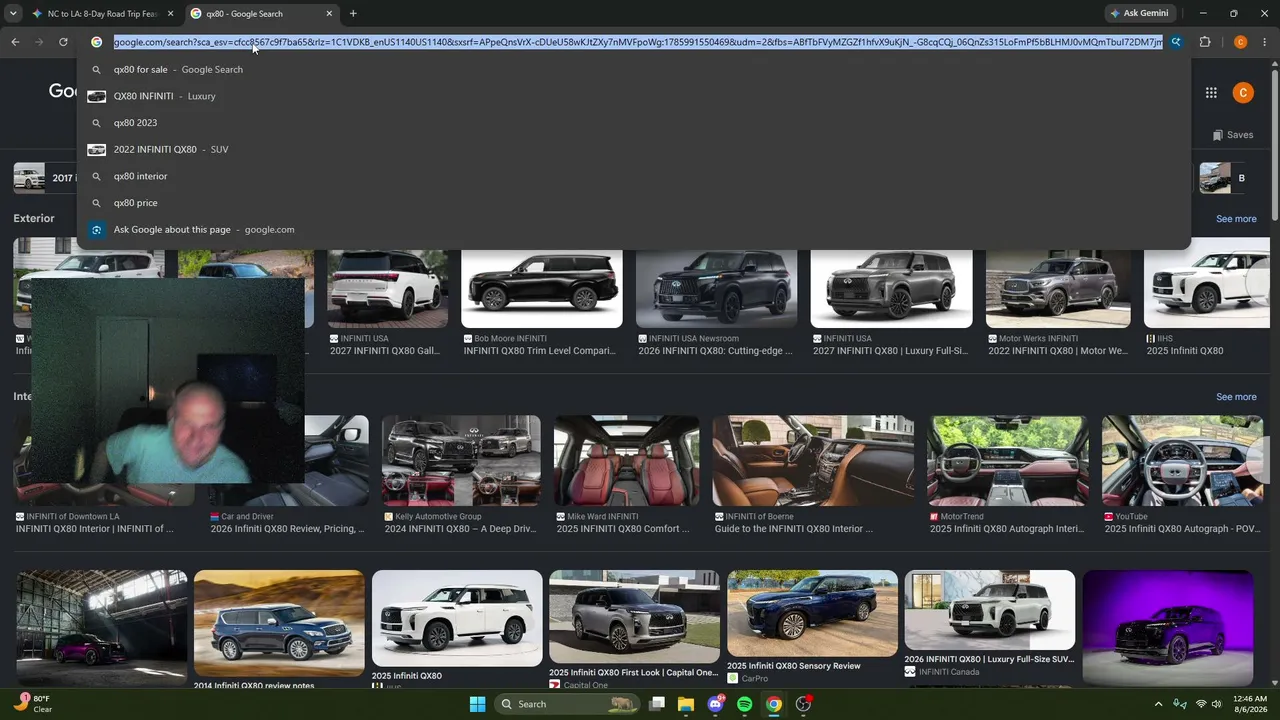Open File Explorer from the taskbar
The height and width of the screenshot is (720, 1280).
coord(686,704)
